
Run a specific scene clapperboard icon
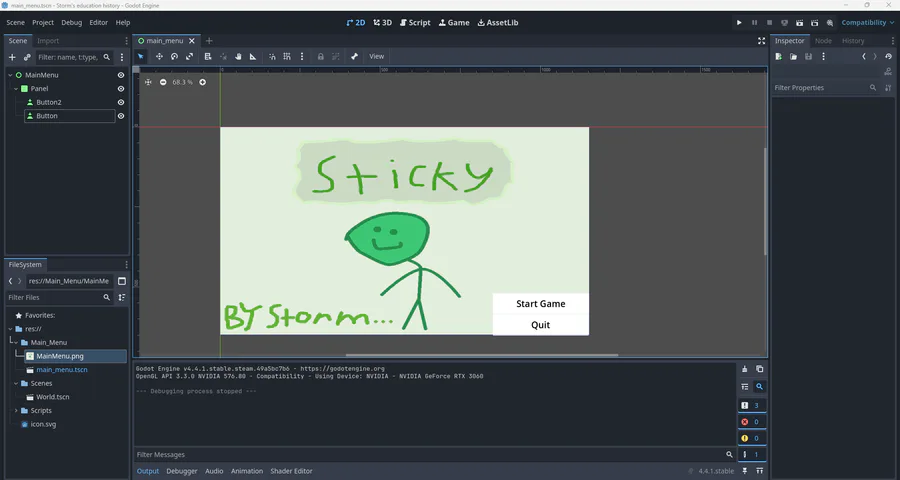tap(814, 22)
